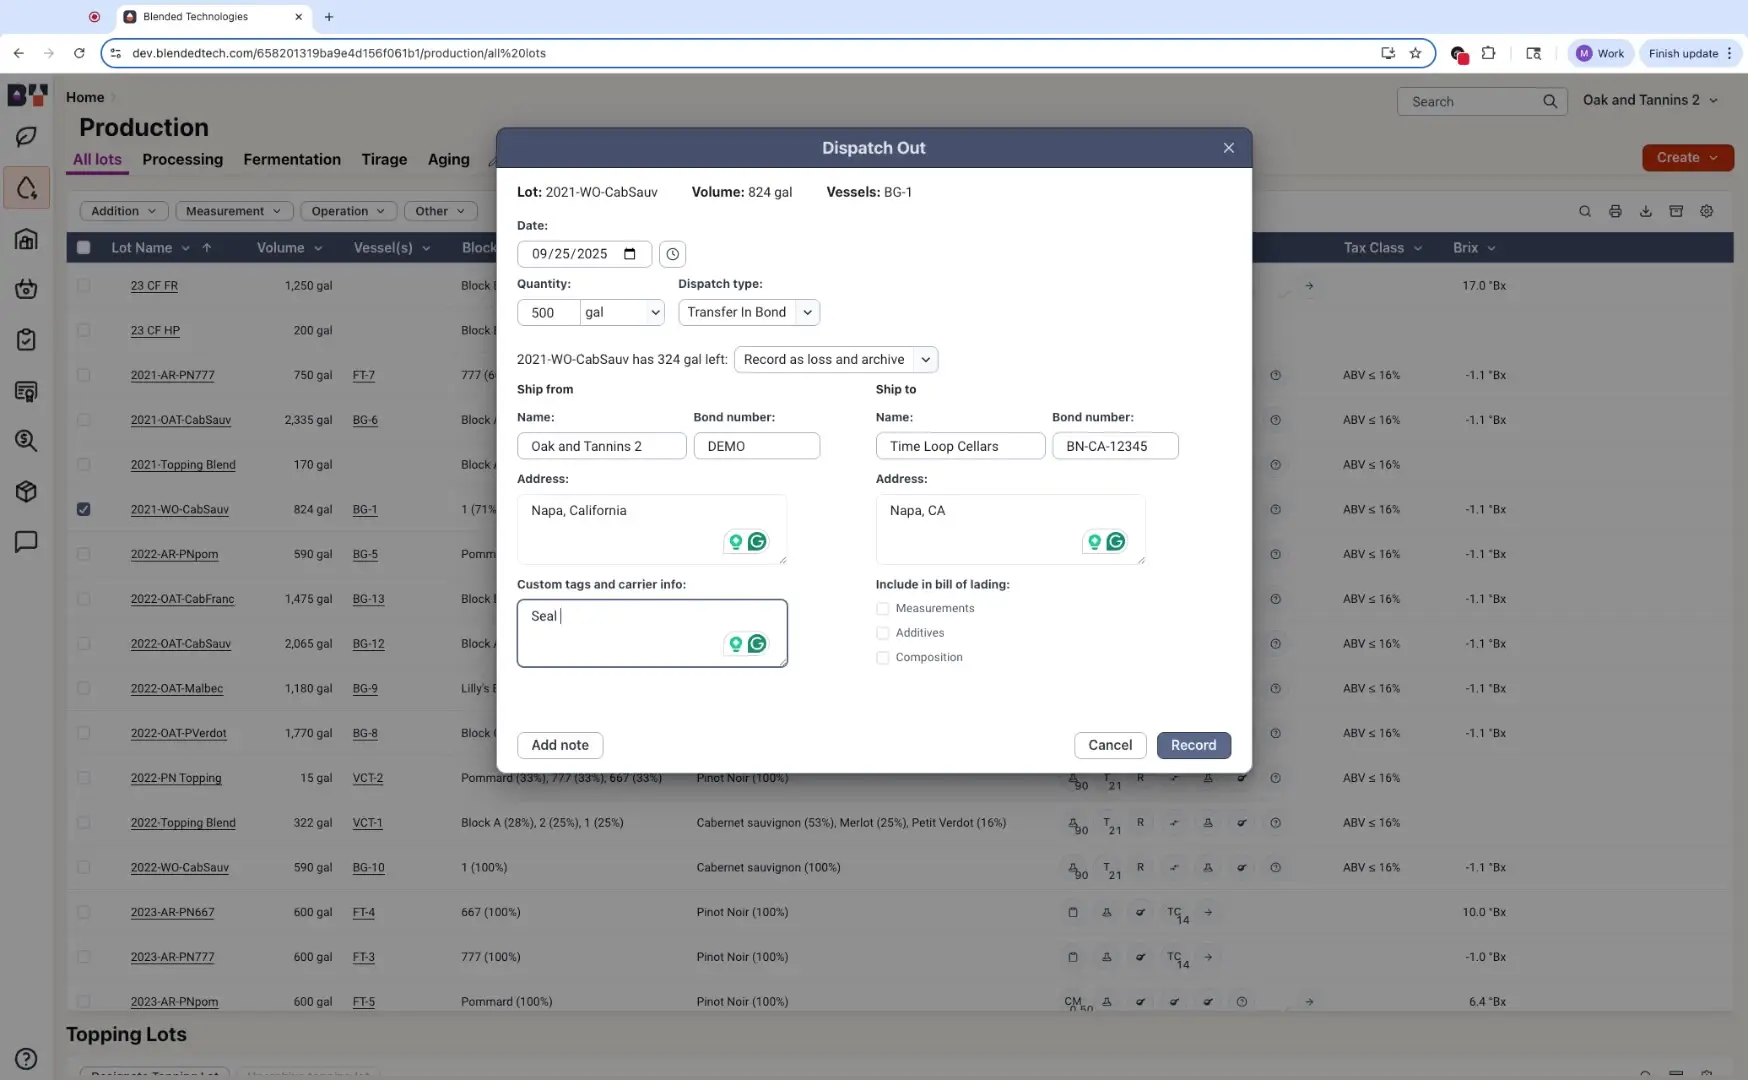Click the print icon above the table
The height and width of the screenshot is (1080, 1748).
click(x=1615, y=211)
